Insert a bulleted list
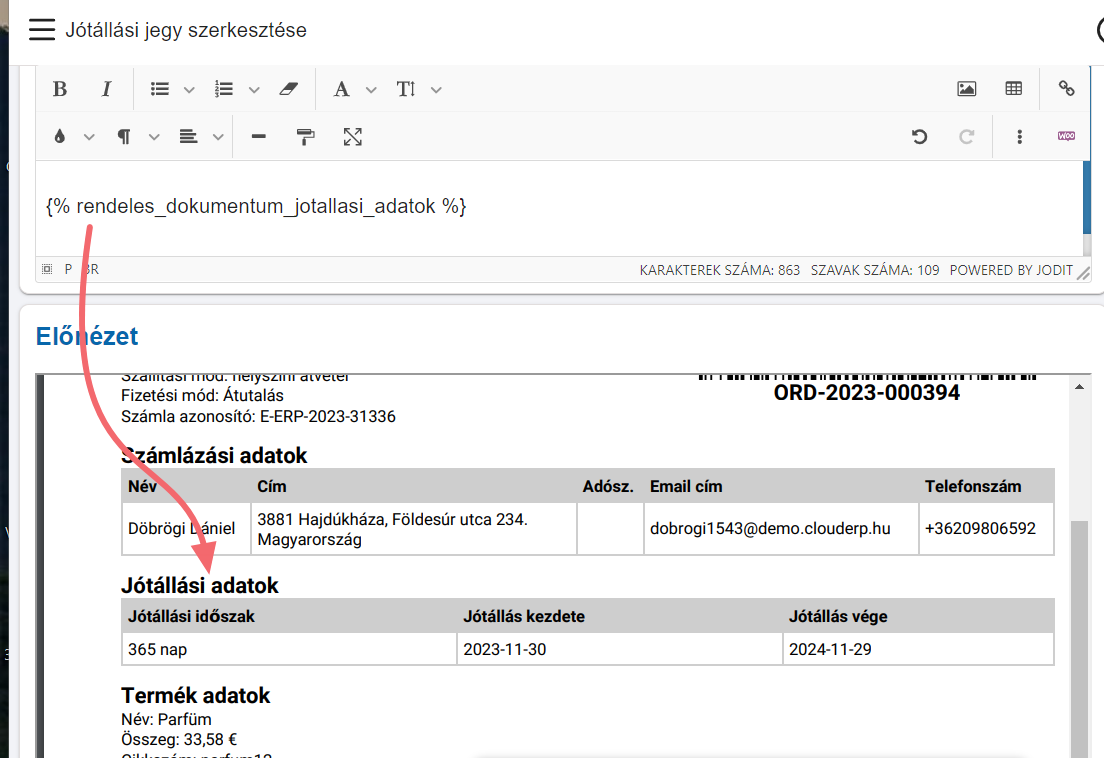 click(x=160, y=89)
